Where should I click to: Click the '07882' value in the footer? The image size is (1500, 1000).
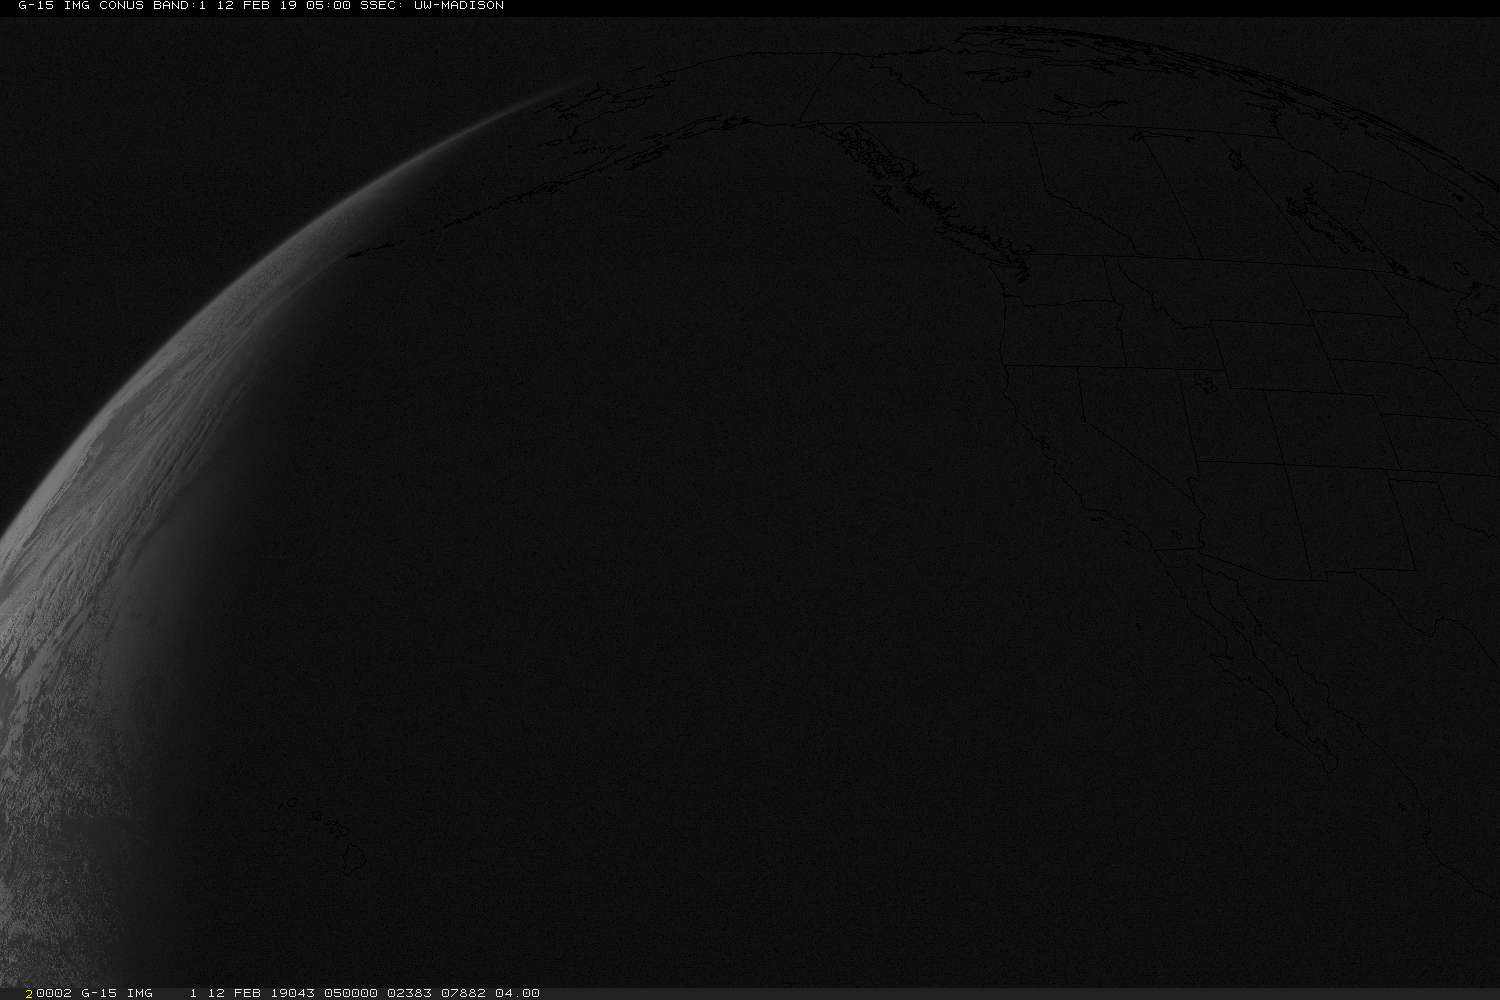(464, 993)
